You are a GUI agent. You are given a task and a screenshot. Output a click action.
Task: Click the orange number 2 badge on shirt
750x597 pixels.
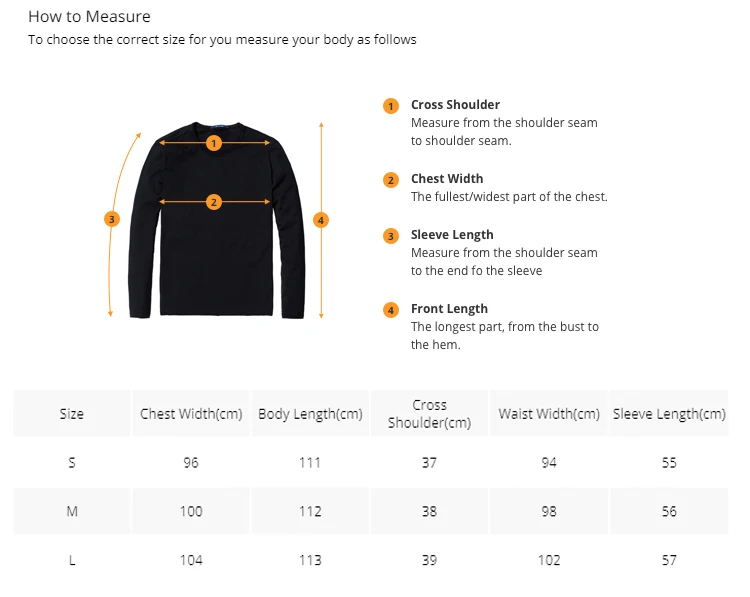coord(214,202)
